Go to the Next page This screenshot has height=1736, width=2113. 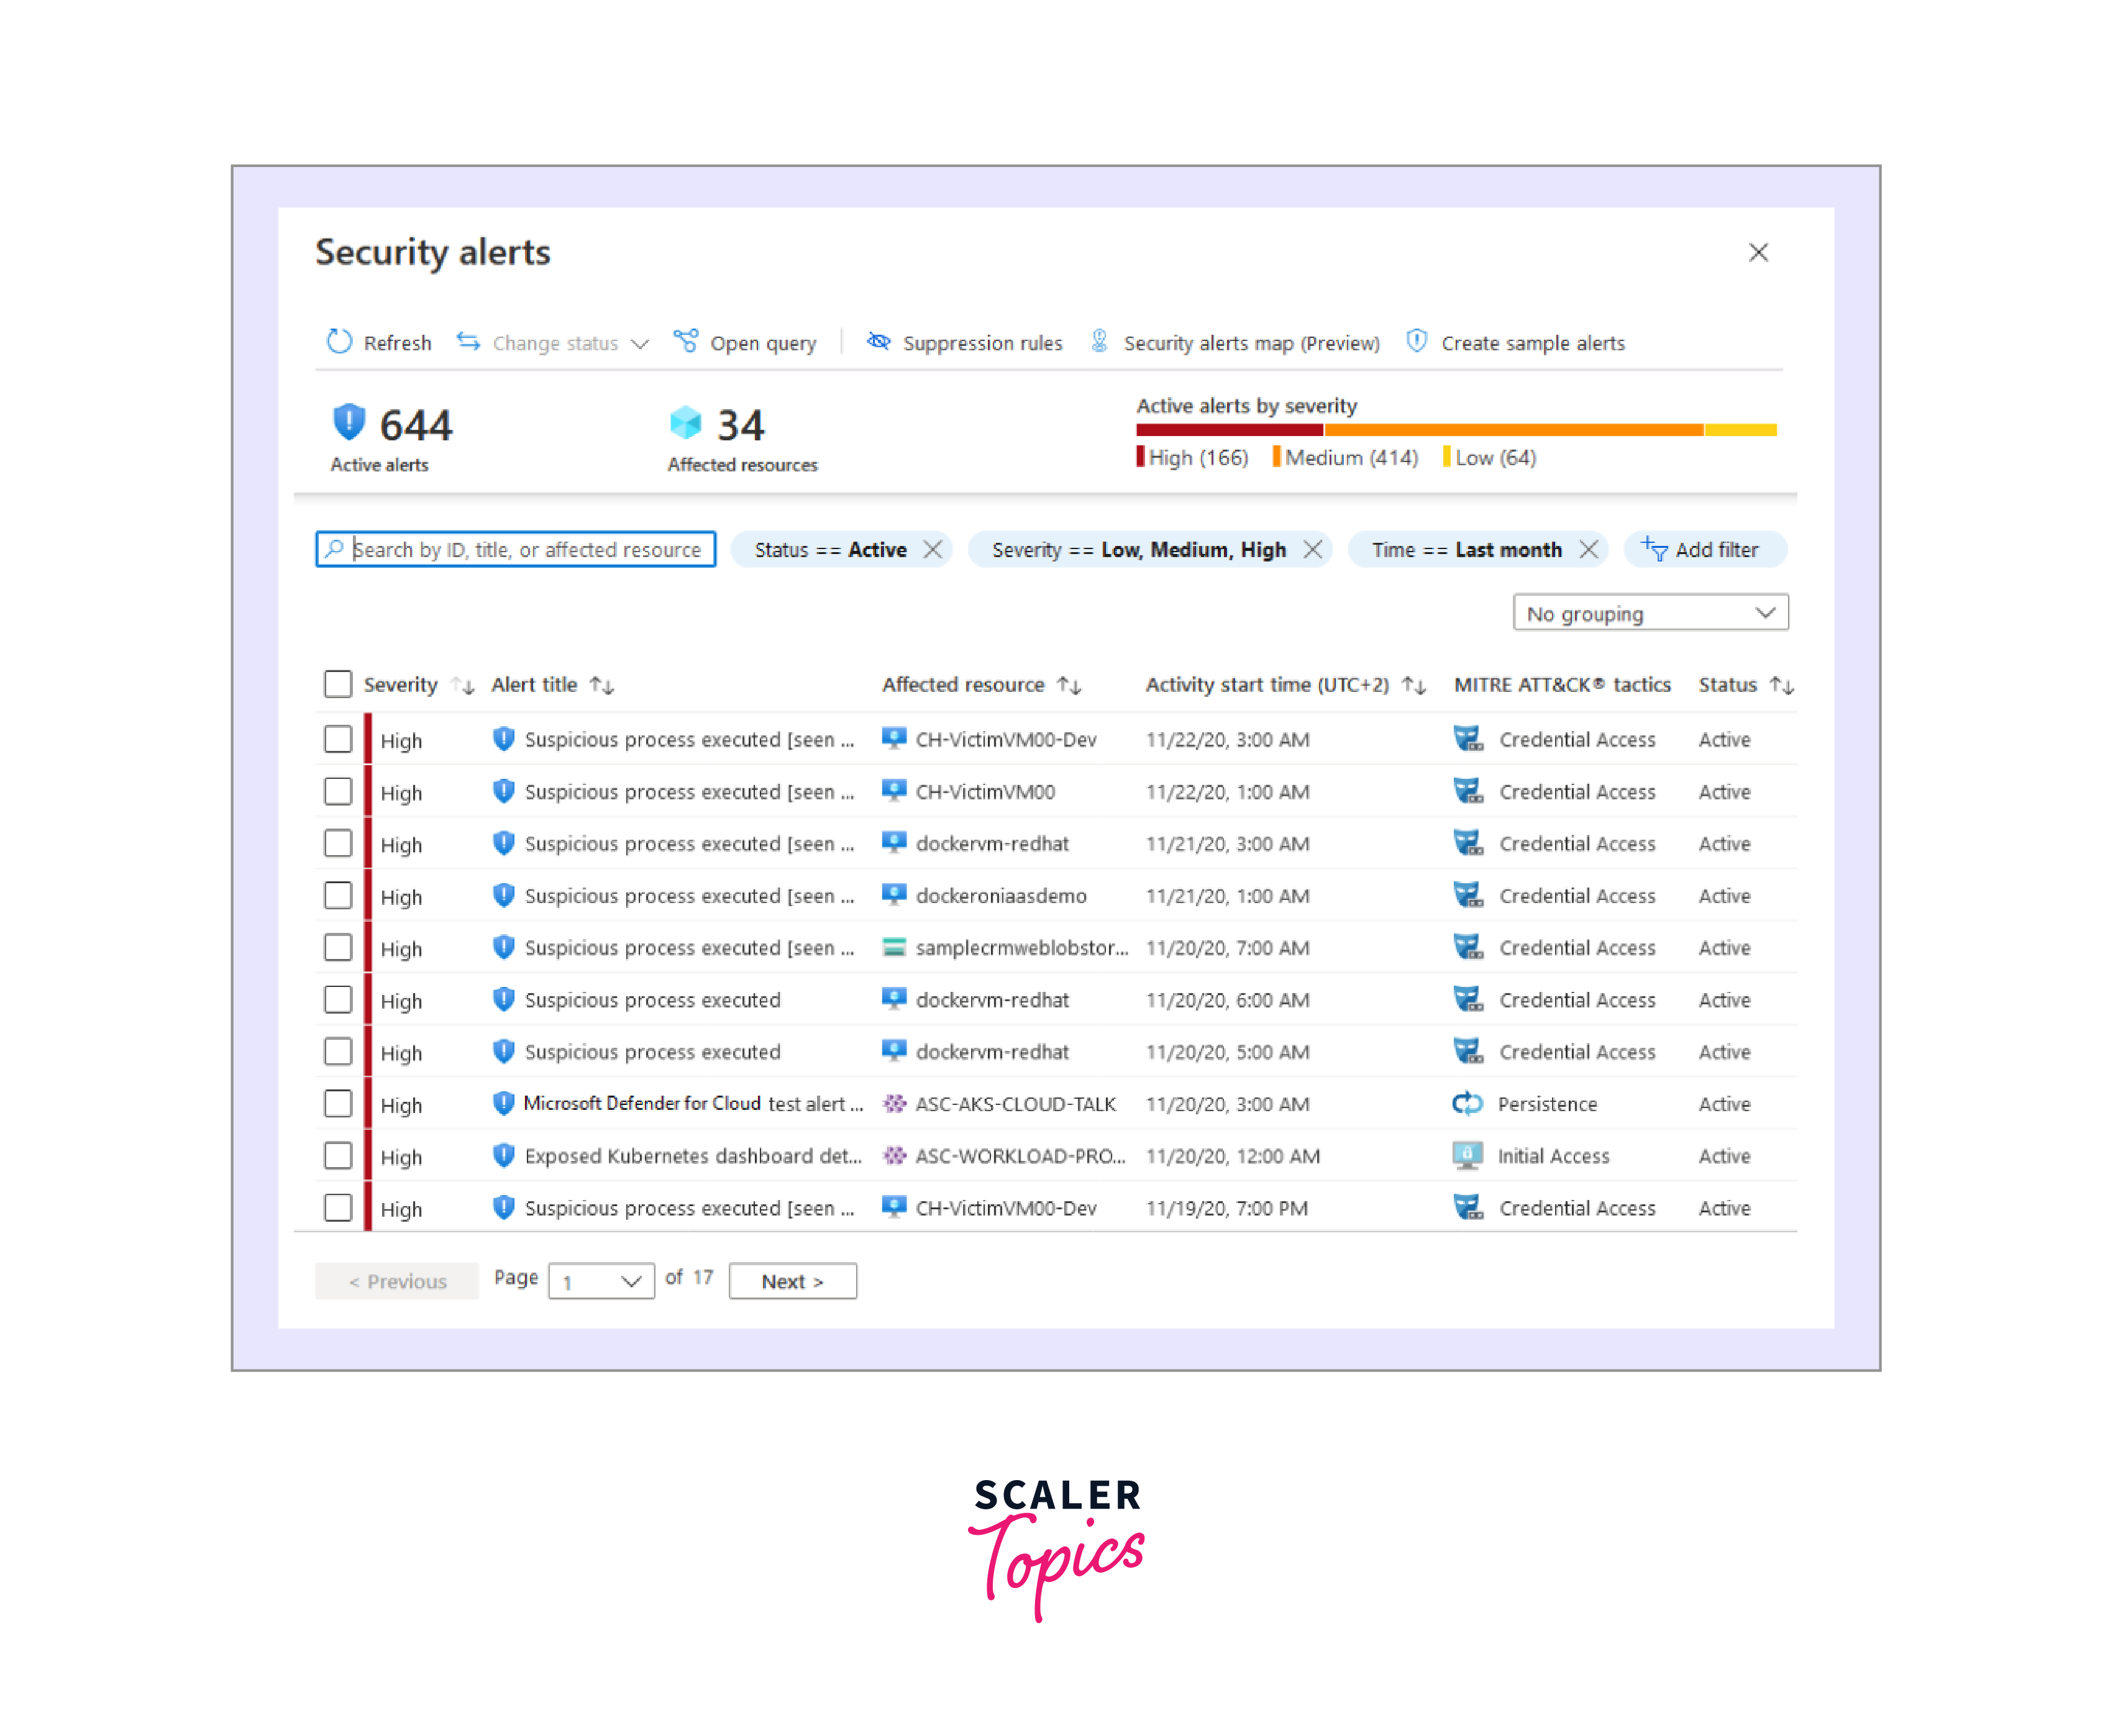pos(792,1281)
